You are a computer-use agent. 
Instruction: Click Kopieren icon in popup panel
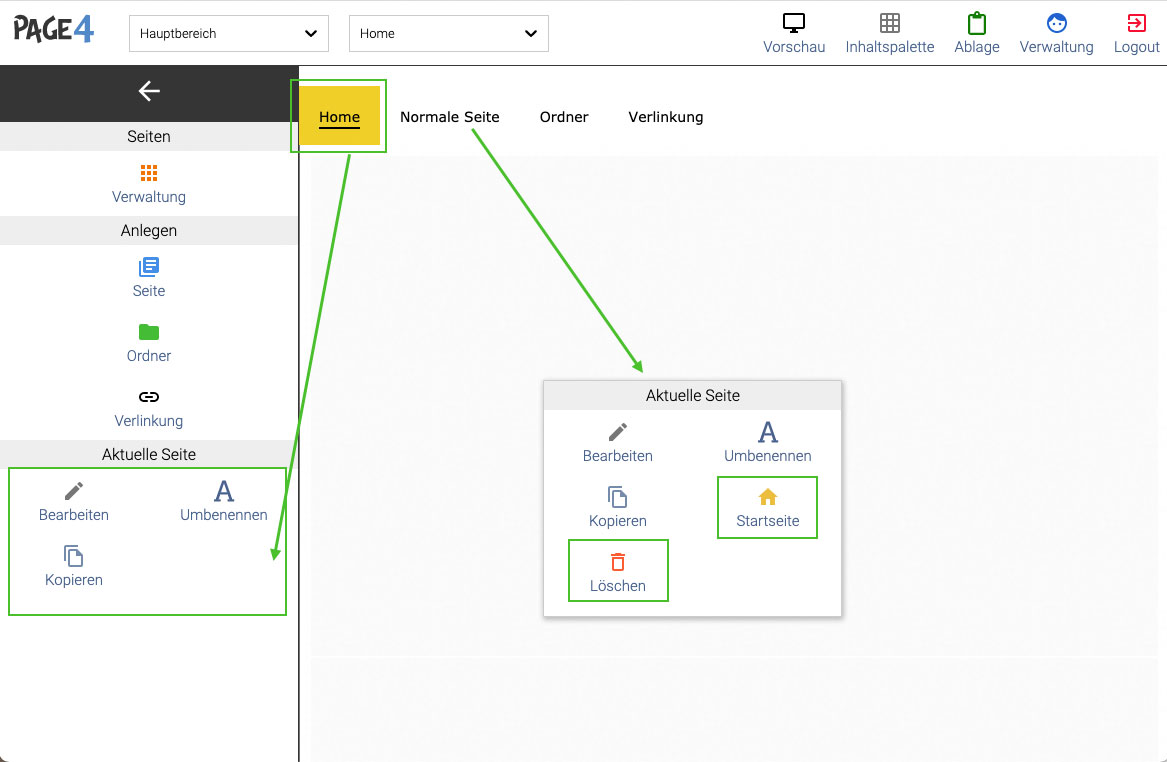point(618,497)
